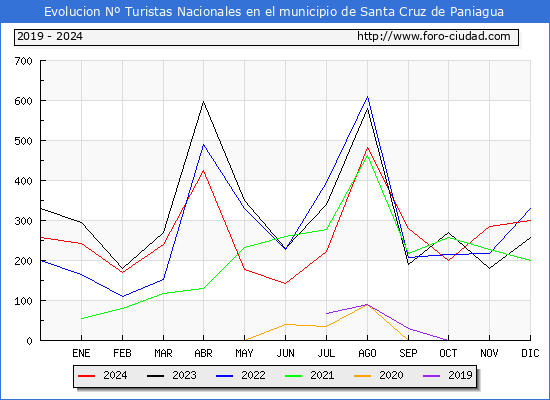Viewport: 550px width, 400px height.
Task: Click the chart title about Turistas Nacionales
Action: pos(274,12)
